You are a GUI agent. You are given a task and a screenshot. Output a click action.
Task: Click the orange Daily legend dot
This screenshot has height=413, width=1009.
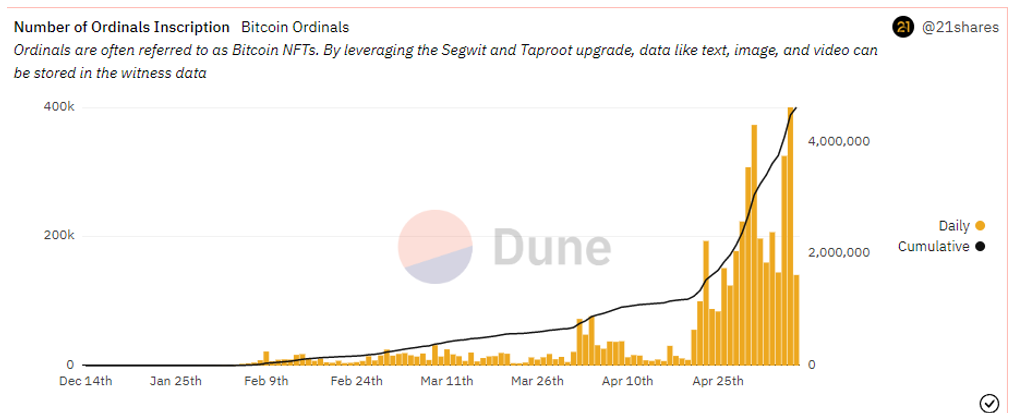(x=979, y=225)
